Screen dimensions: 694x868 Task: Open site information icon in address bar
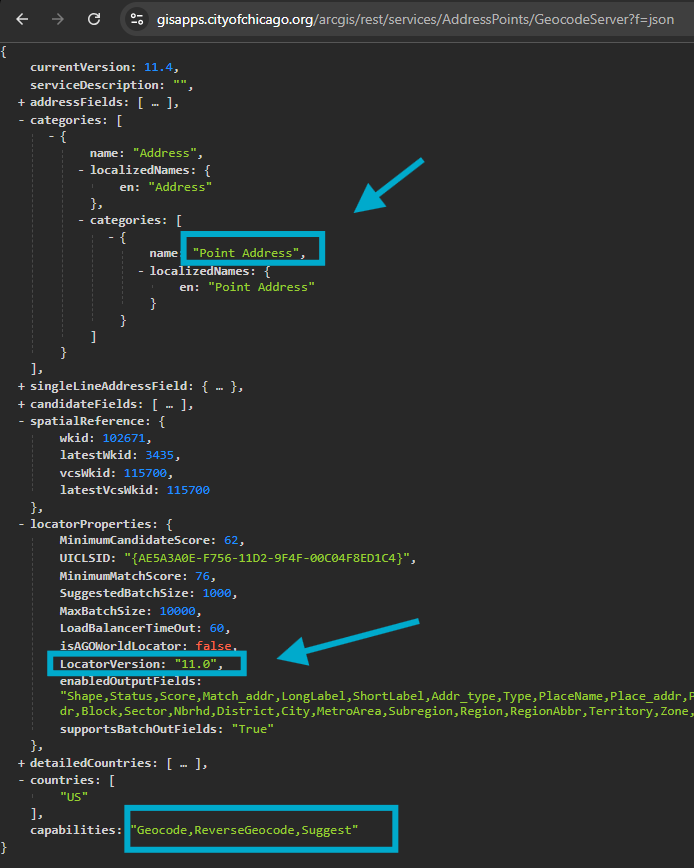pos(137,19)
